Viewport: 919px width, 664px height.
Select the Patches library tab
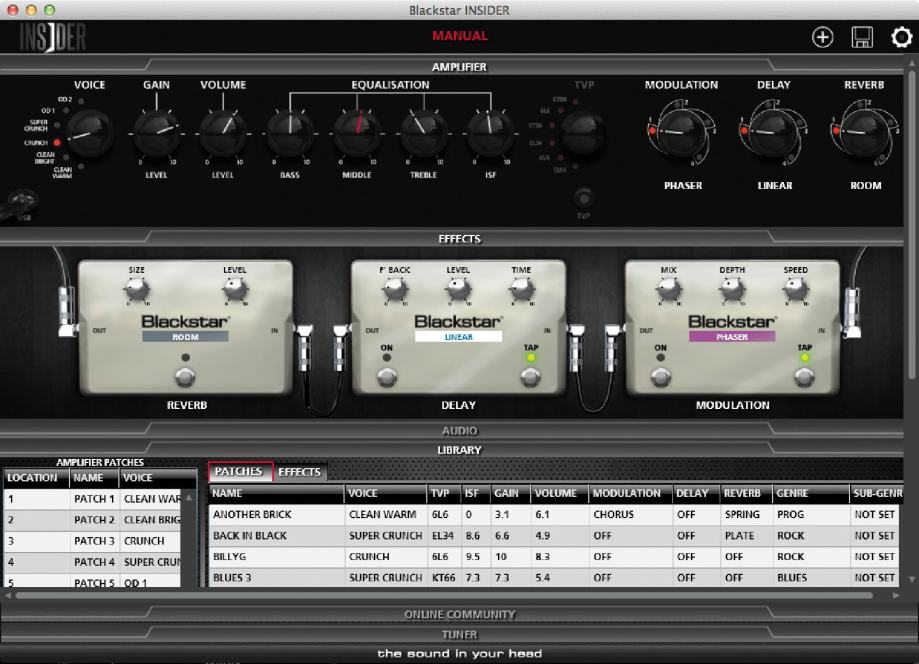(x=239, y=472)
